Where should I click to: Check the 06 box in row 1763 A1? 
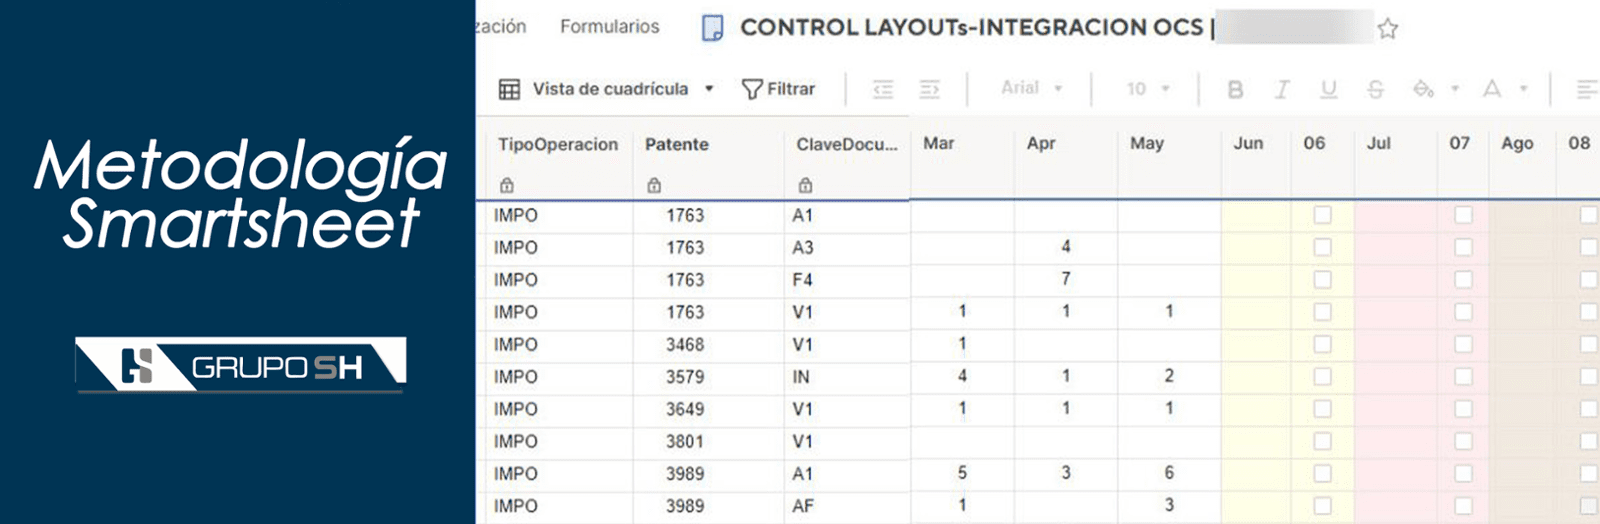pos(1322,214)
